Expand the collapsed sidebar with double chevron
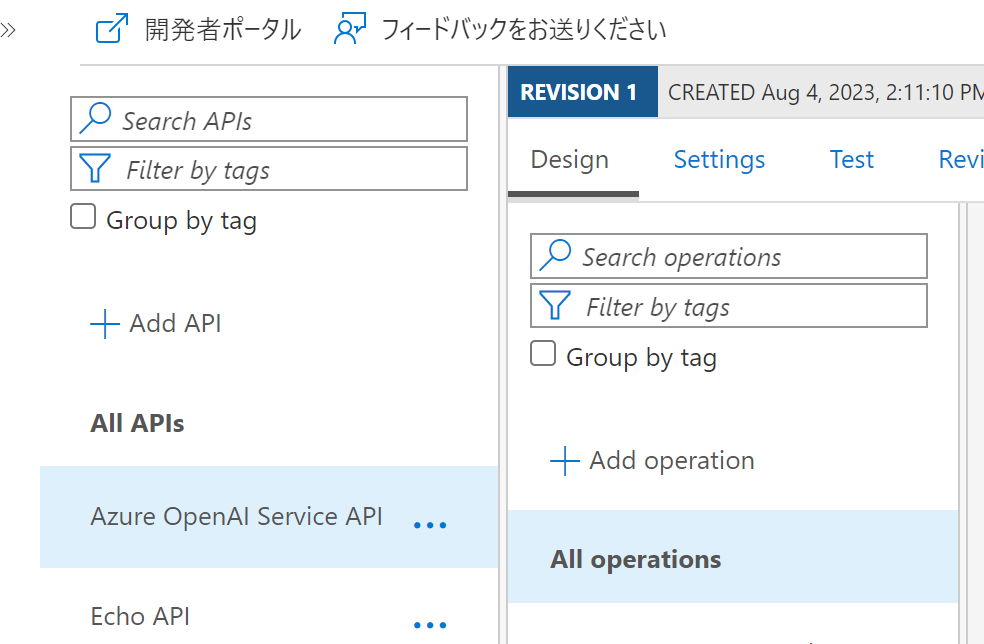The height and width of the screenshot is (644, 984). point(9,30)
